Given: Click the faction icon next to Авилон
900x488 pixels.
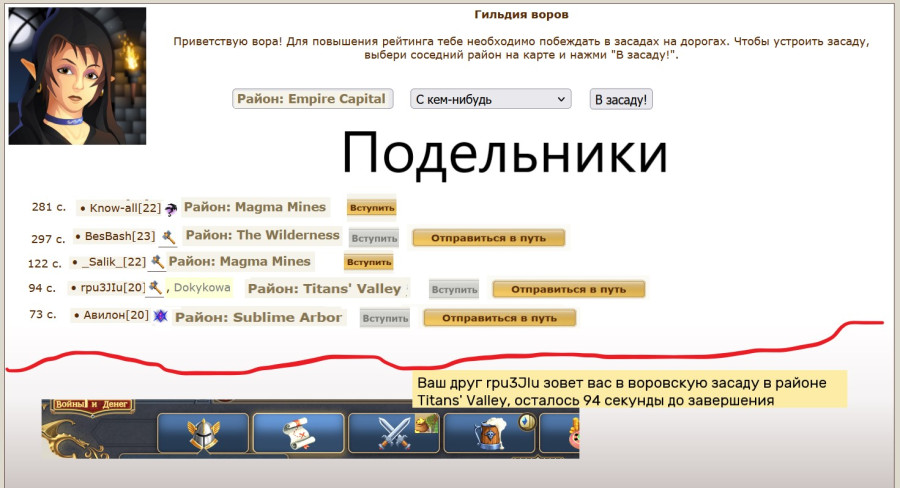Looking at the screenshot, I should coord(160,317).
